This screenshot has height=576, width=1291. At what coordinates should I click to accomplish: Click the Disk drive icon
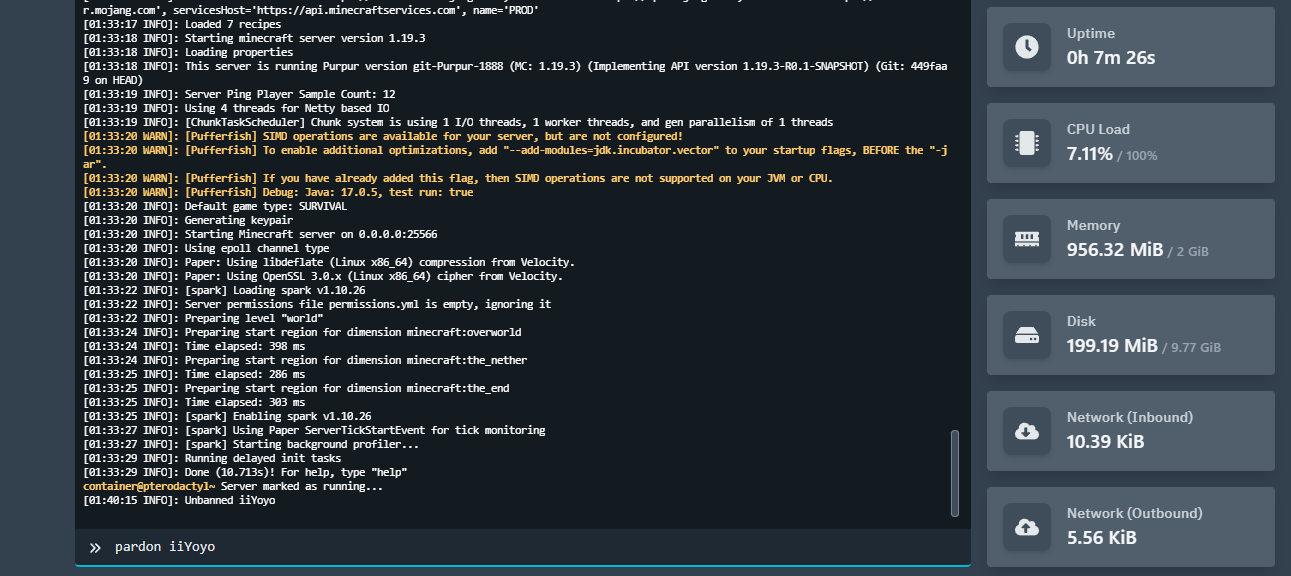coord(1026,335)
